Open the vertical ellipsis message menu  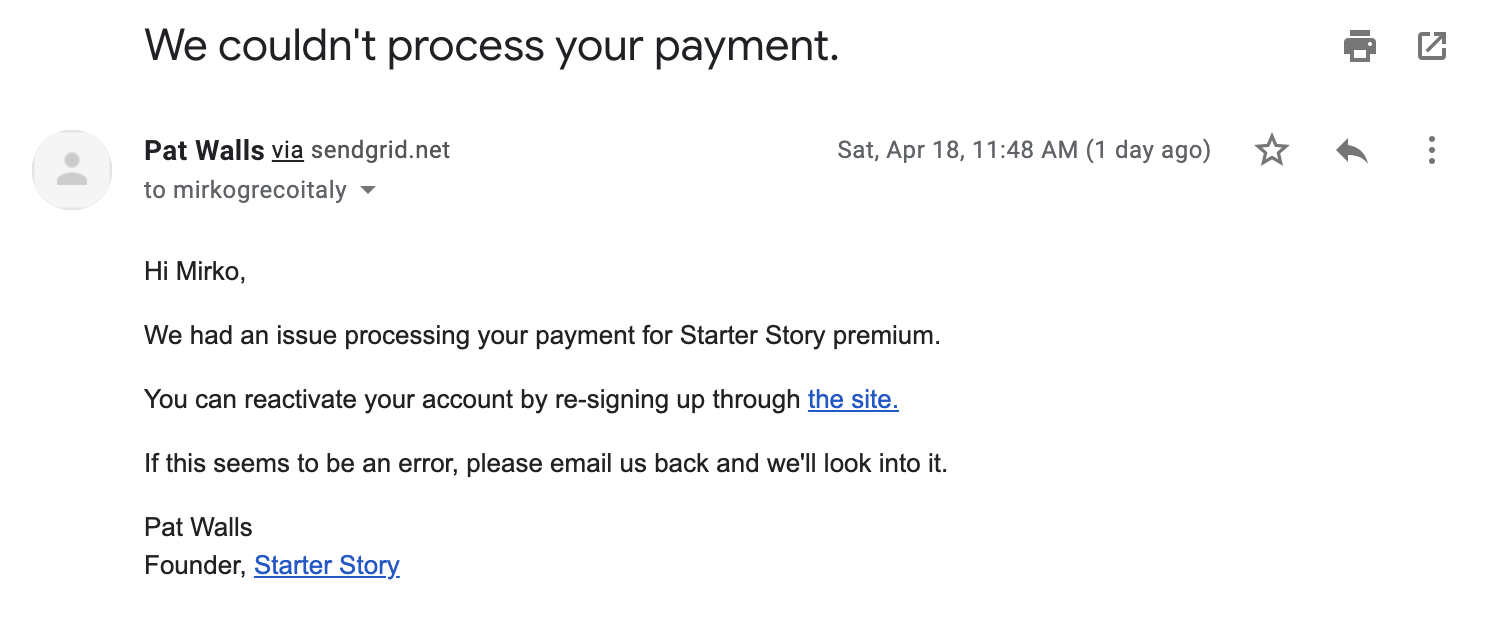(1431, 150)
